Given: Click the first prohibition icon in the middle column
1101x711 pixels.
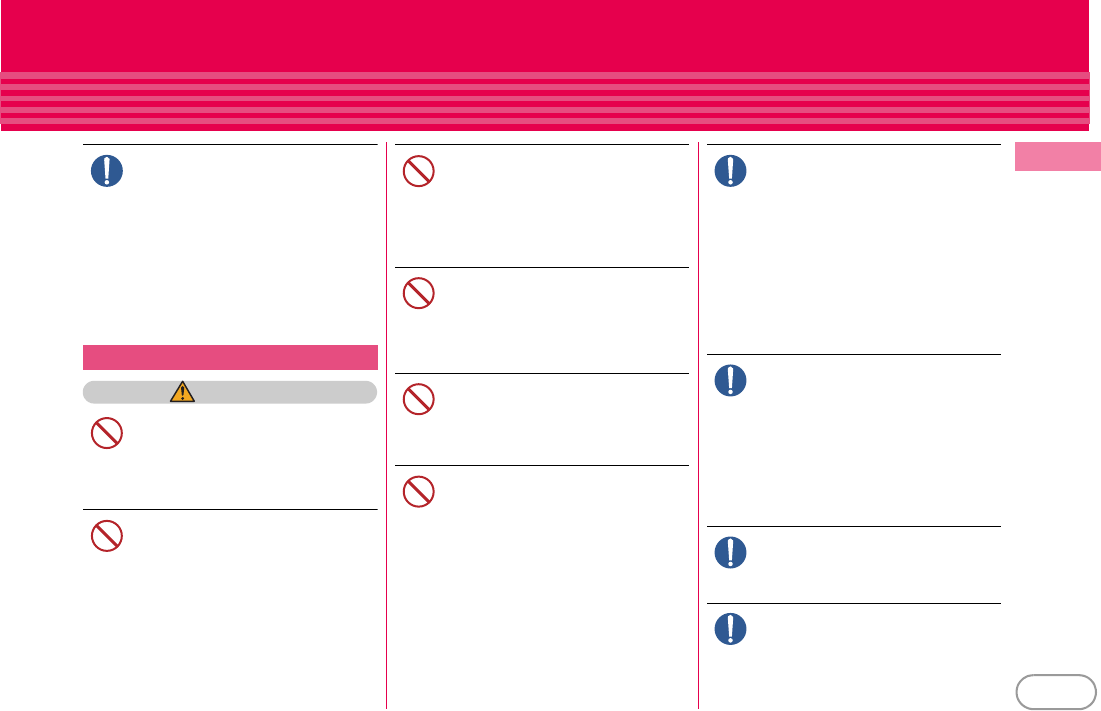Looking at the screenshot, I should (418, 171).
